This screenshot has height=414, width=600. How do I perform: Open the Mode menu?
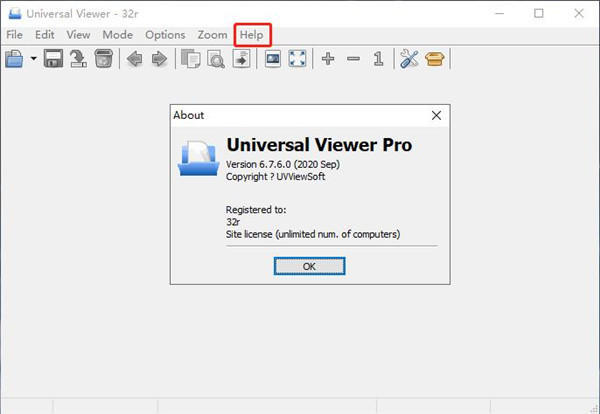[x=118, y=35]
